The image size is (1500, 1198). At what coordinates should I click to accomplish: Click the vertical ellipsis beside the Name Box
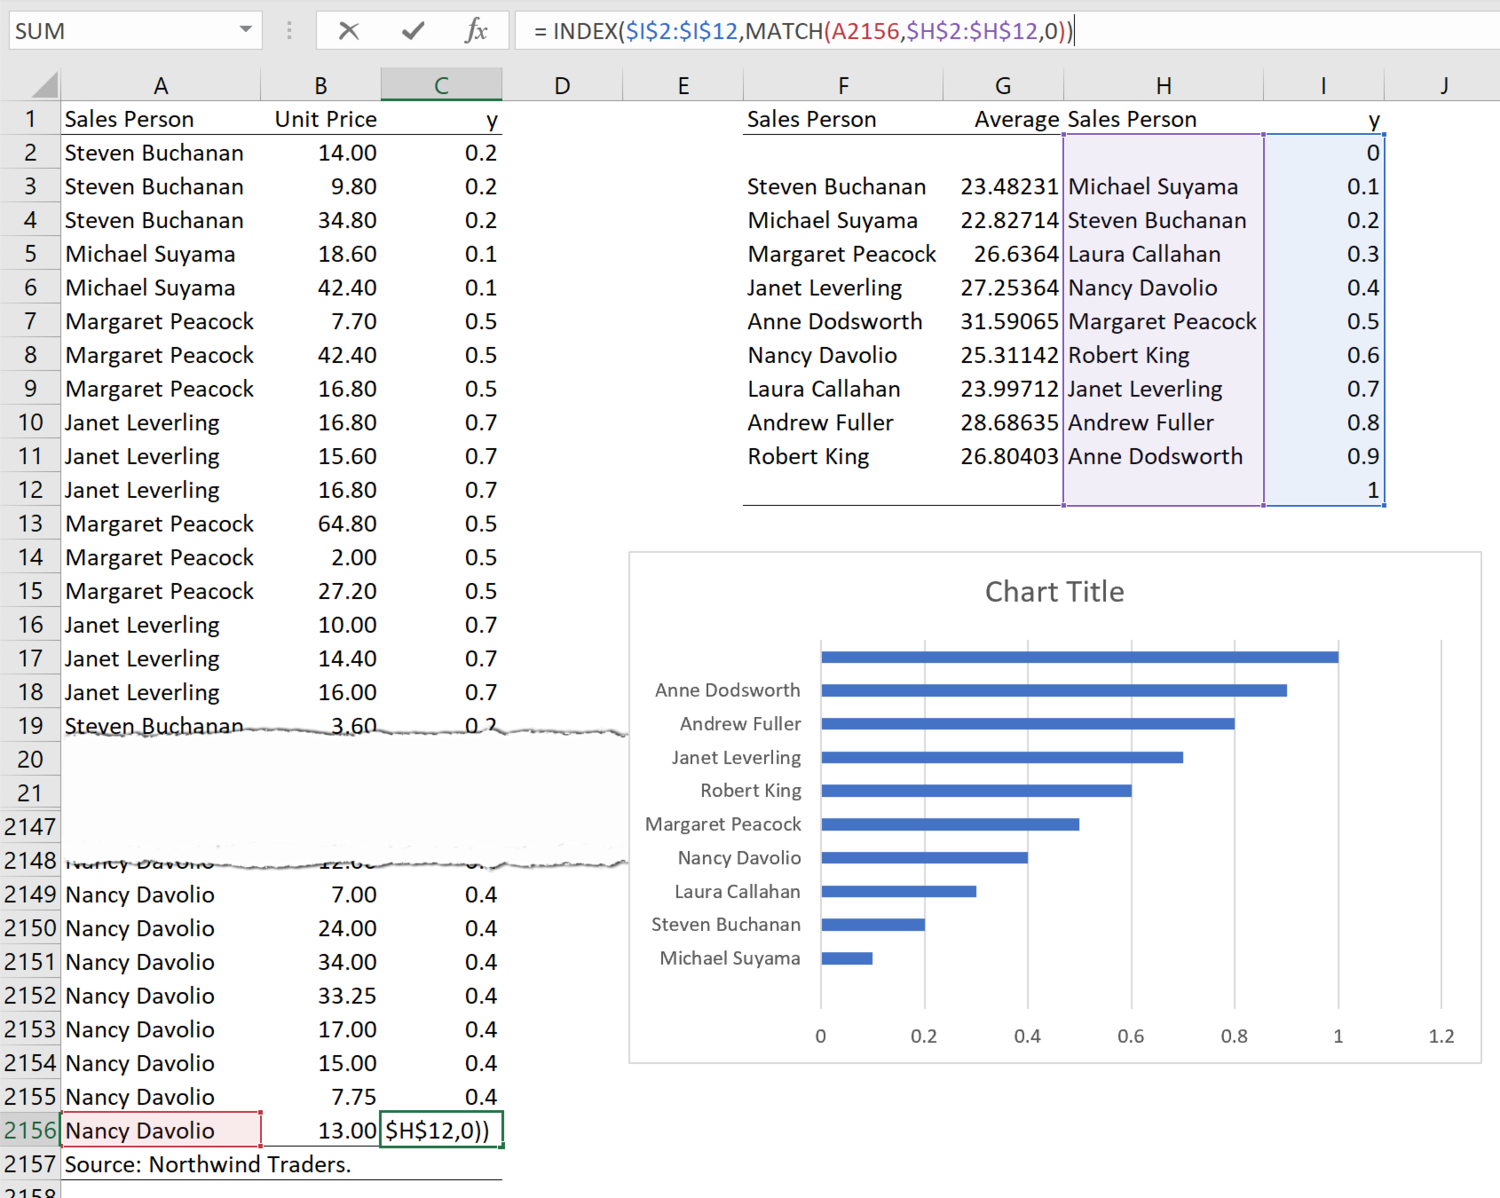288,30
